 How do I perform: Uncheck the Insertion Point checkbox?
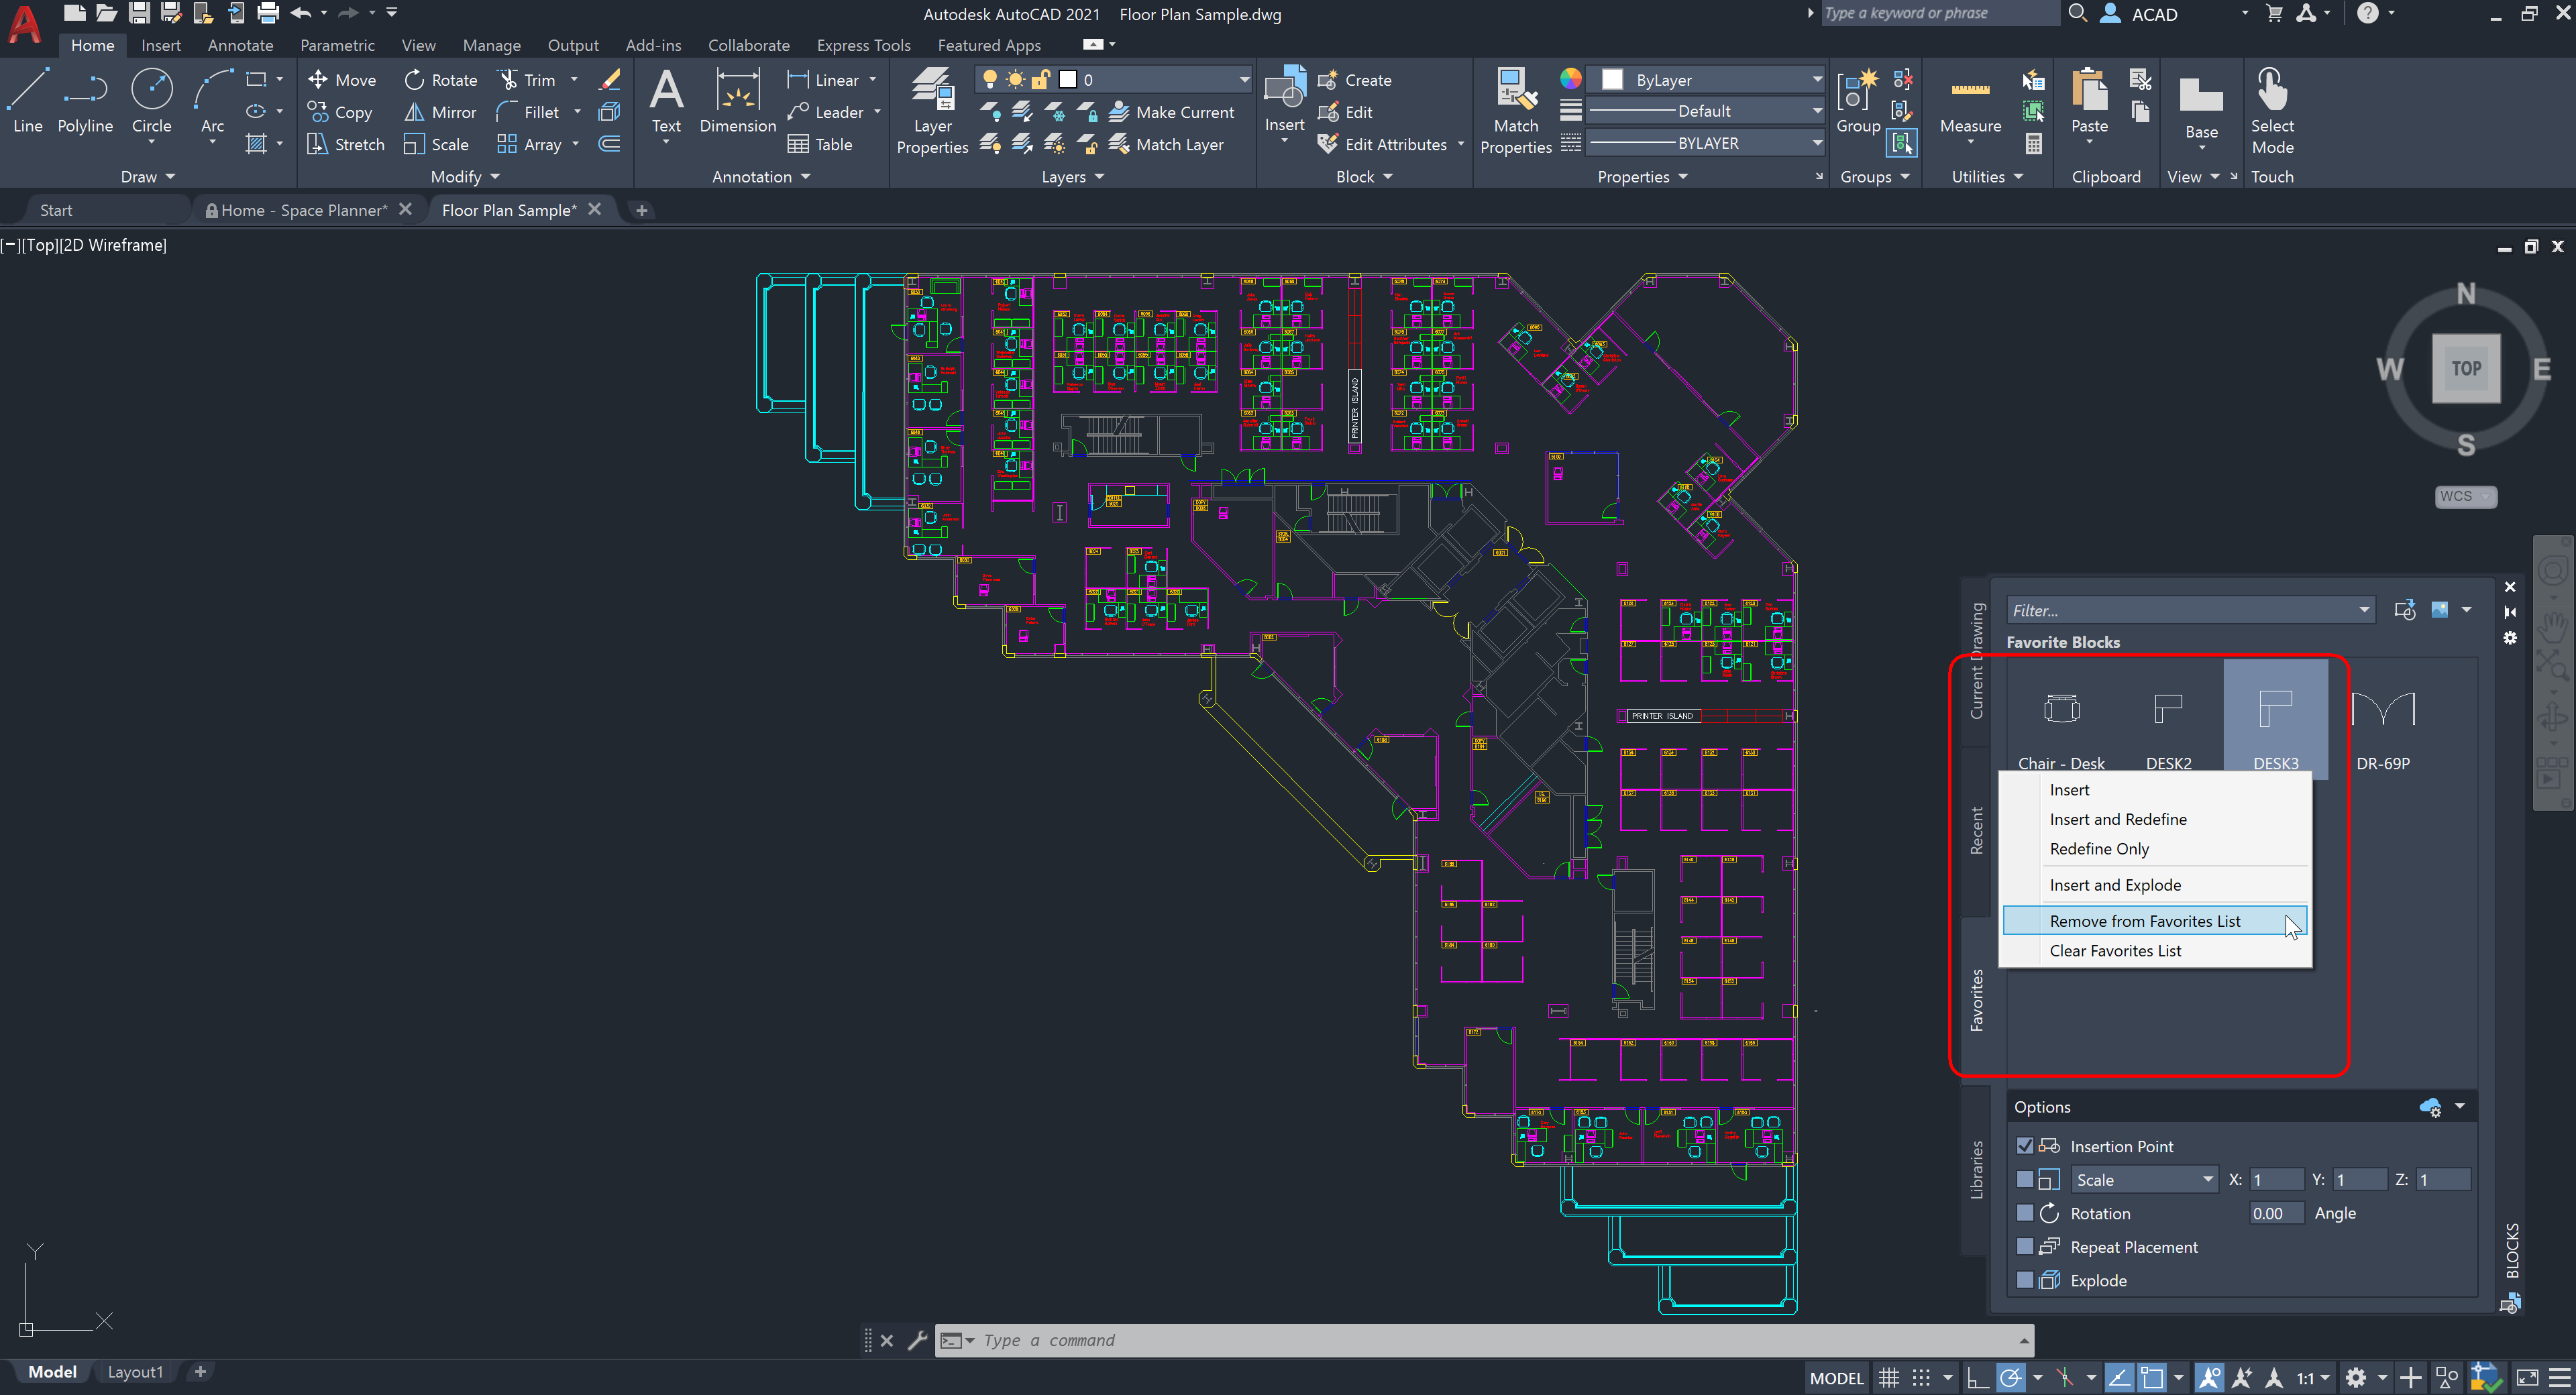point(2025,1146)
